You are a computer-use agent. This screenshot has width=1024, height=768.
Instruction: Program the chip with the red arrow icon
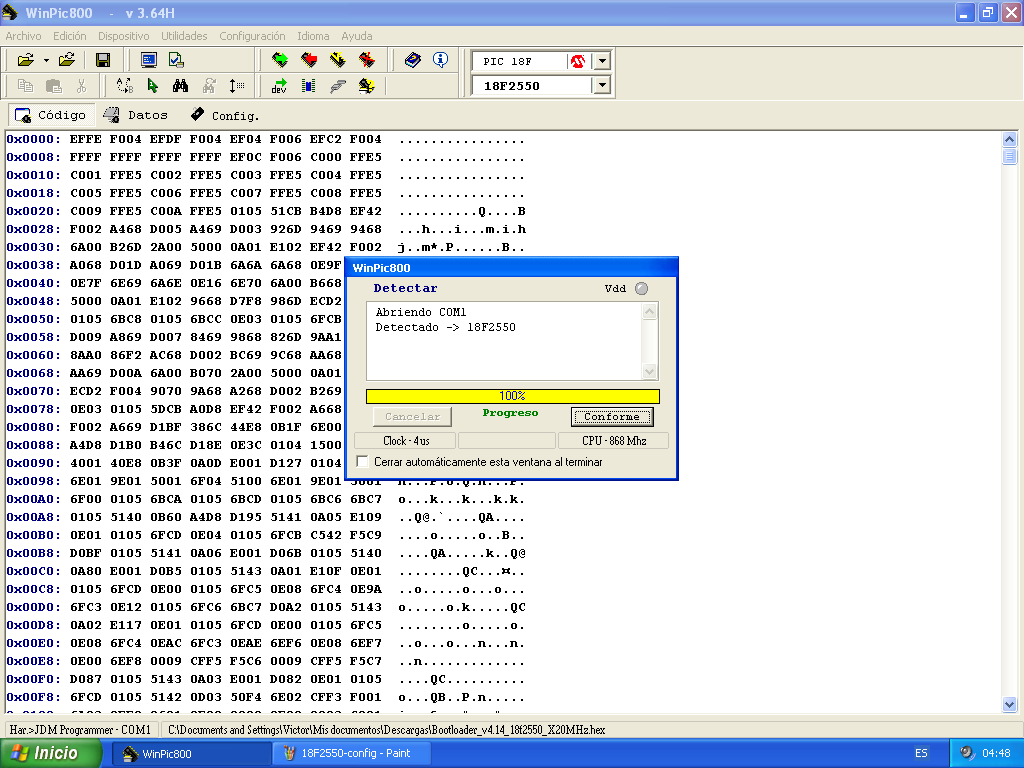pos(309,60)
